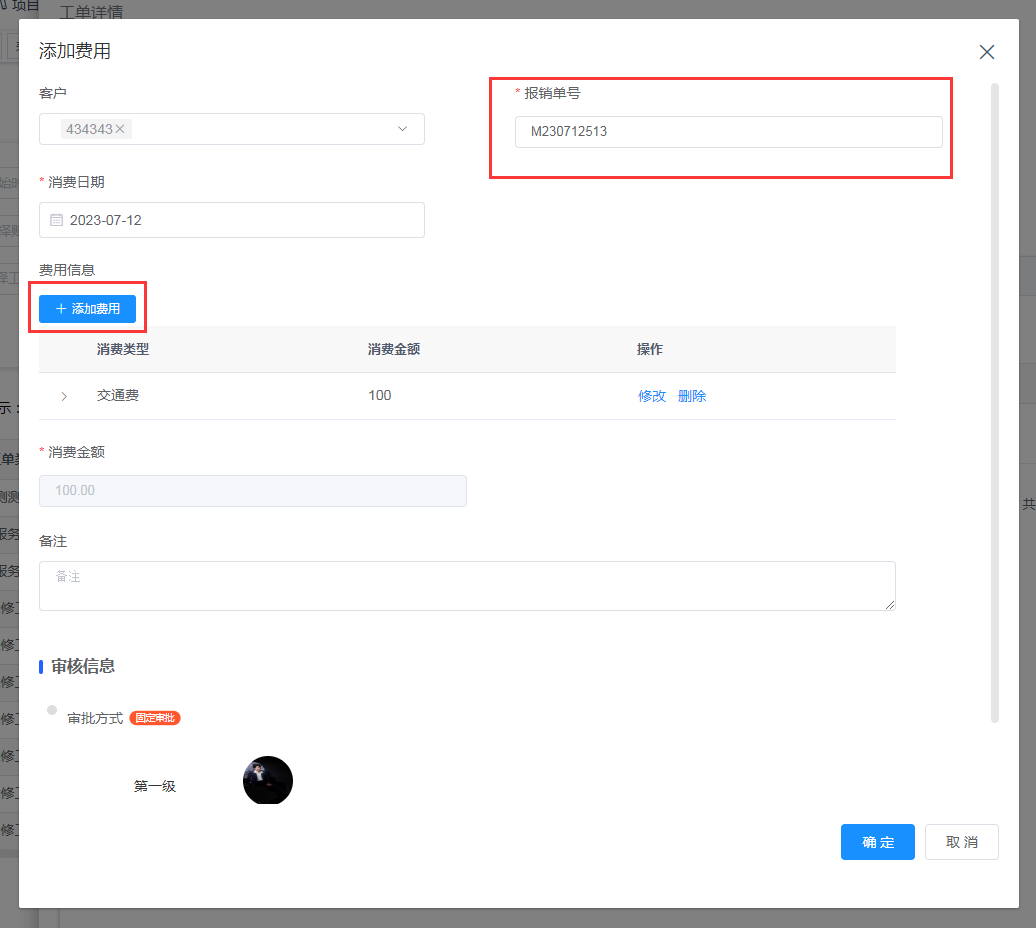Remove the 434343 customer tag
The height and width of the screenshot is (928, 1036).
pos(120,129)
